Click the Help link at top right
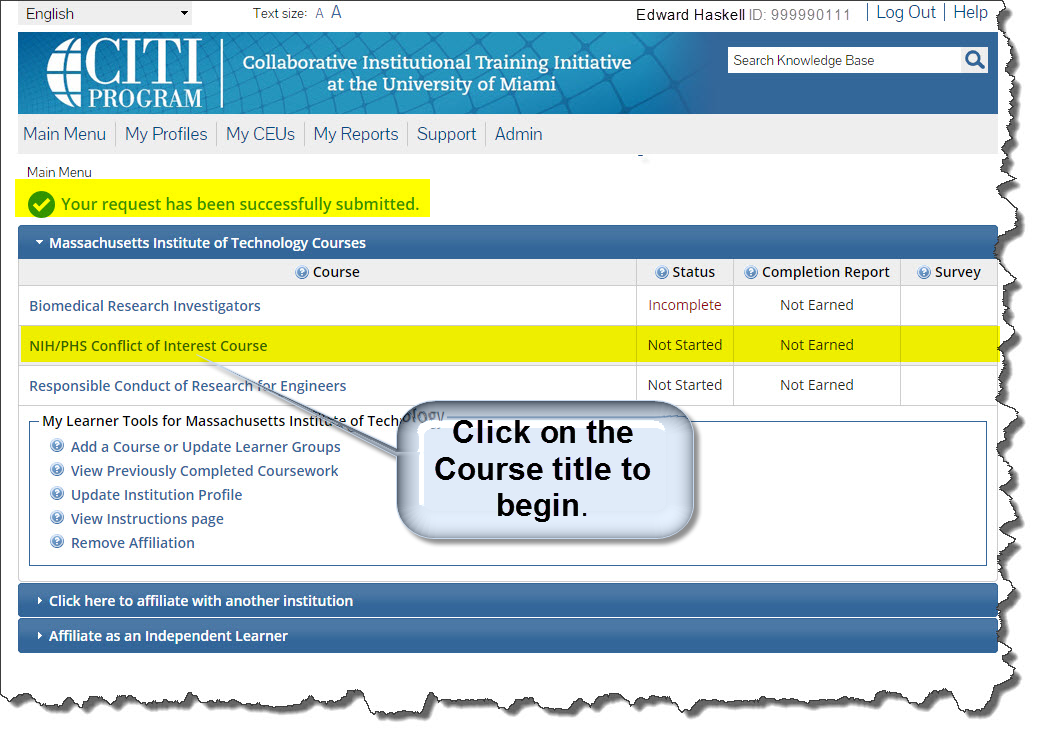Screen dimensions: 1040x734 pos(970,13)
